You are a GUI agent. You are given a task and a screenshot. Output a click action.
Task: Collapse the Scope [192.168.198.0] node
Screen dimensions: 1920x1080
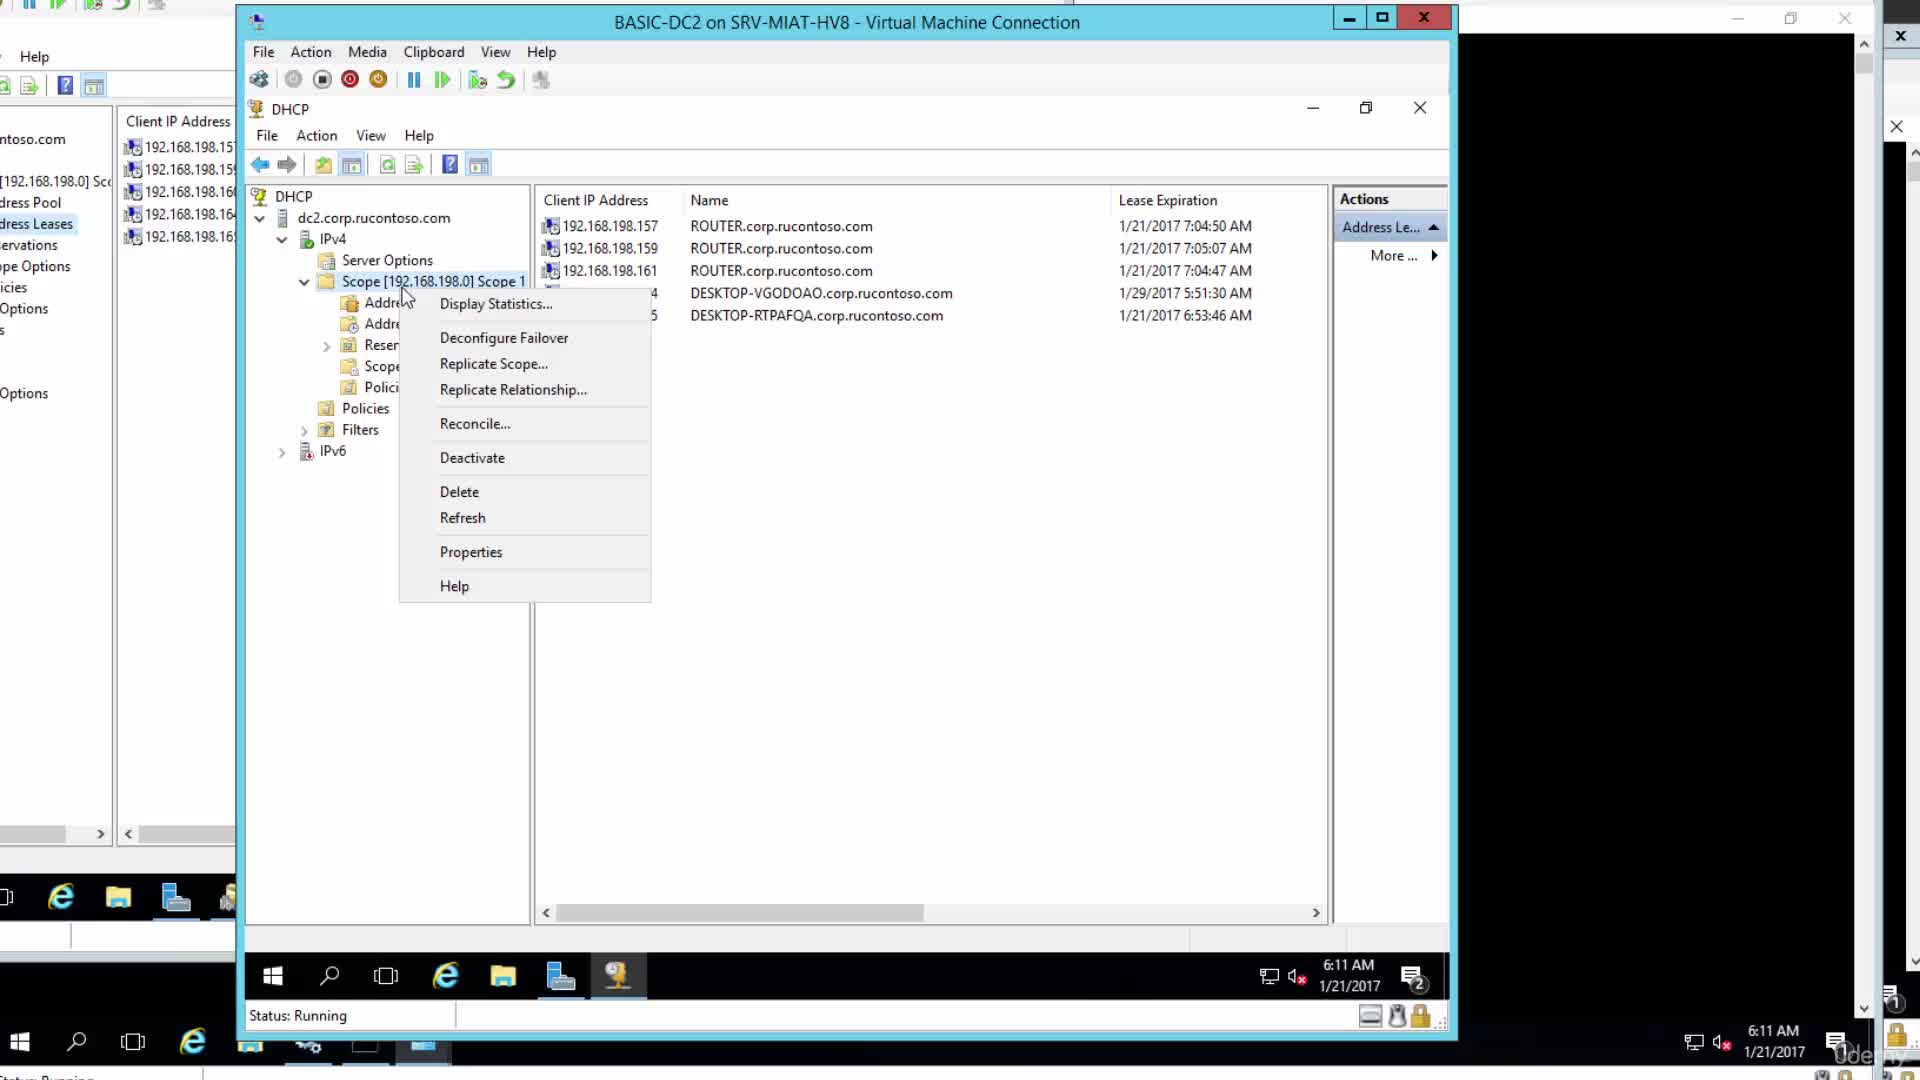coord(304,282)
